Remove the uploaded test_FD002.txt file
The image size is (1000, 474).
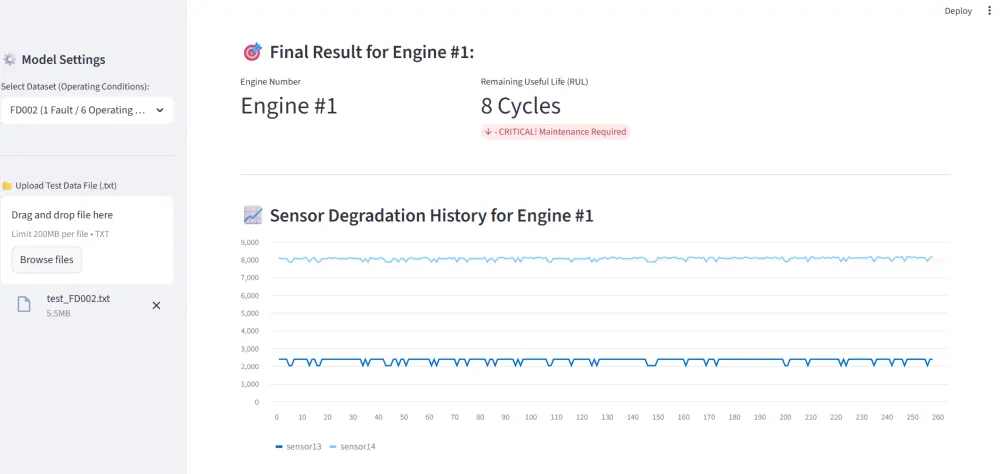tap(156, 305)
